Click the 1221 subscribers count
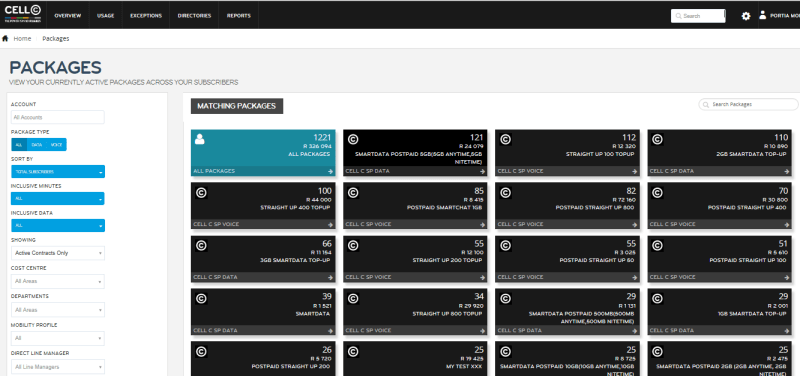The height and width of the screenshot is (376, 800). pyautogui.click(x=322, y=137)
